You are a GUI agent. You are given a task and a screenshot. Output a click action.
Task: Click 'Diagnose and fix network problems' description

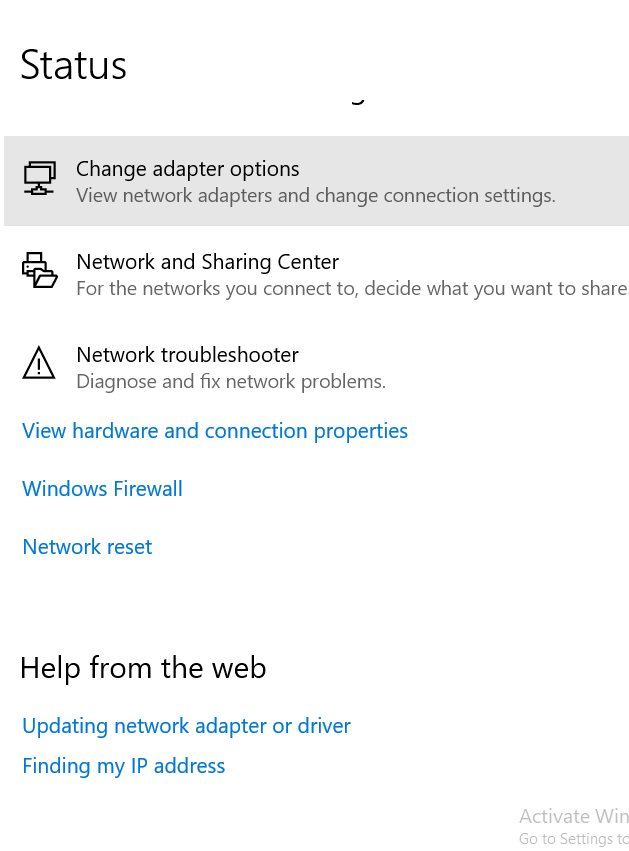pos(231,381)
